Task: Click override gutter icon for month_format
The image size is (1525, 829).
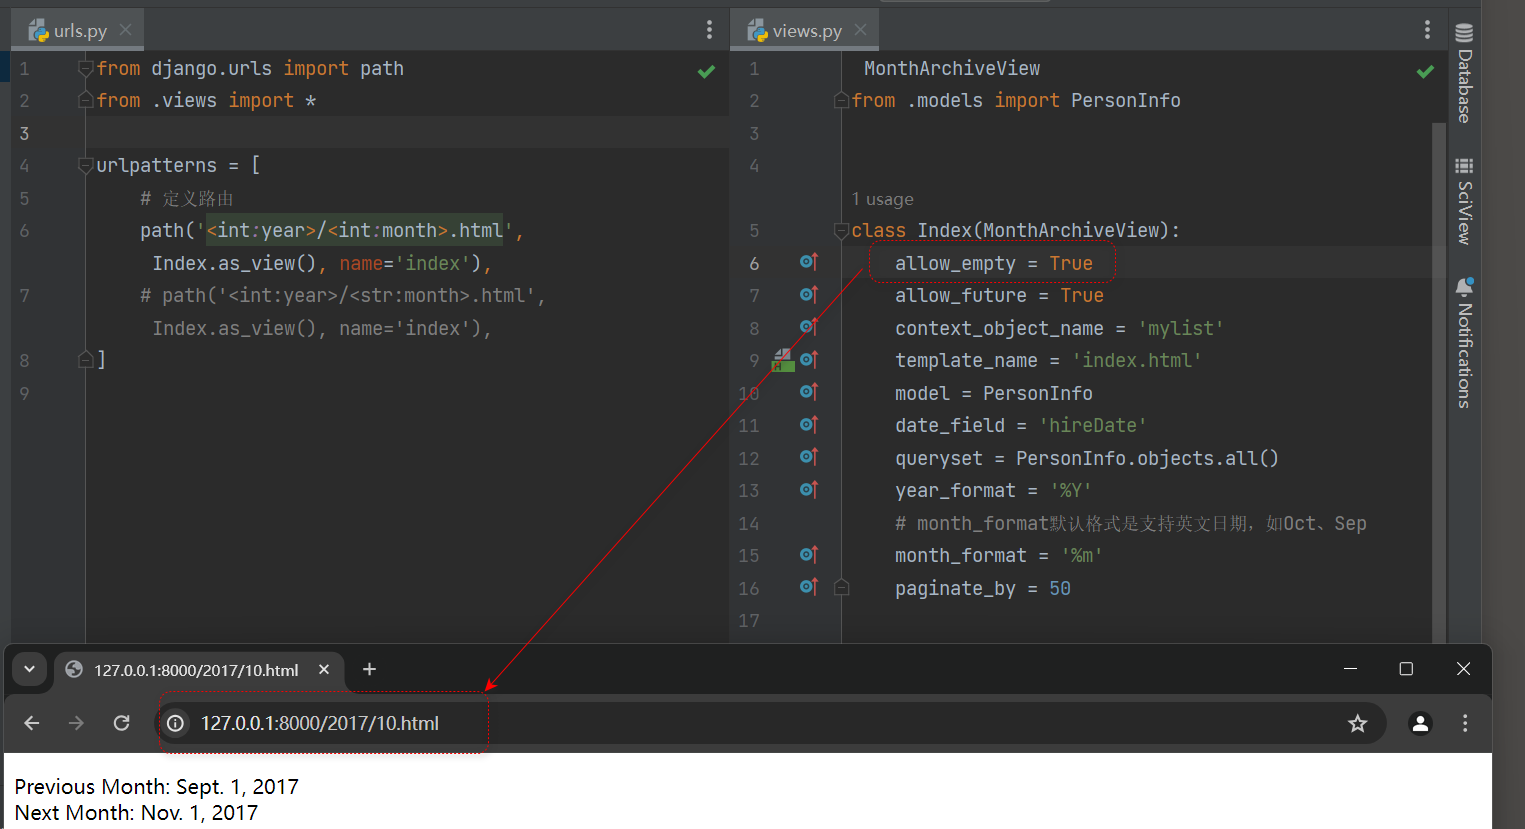Action: click(809, 555)
